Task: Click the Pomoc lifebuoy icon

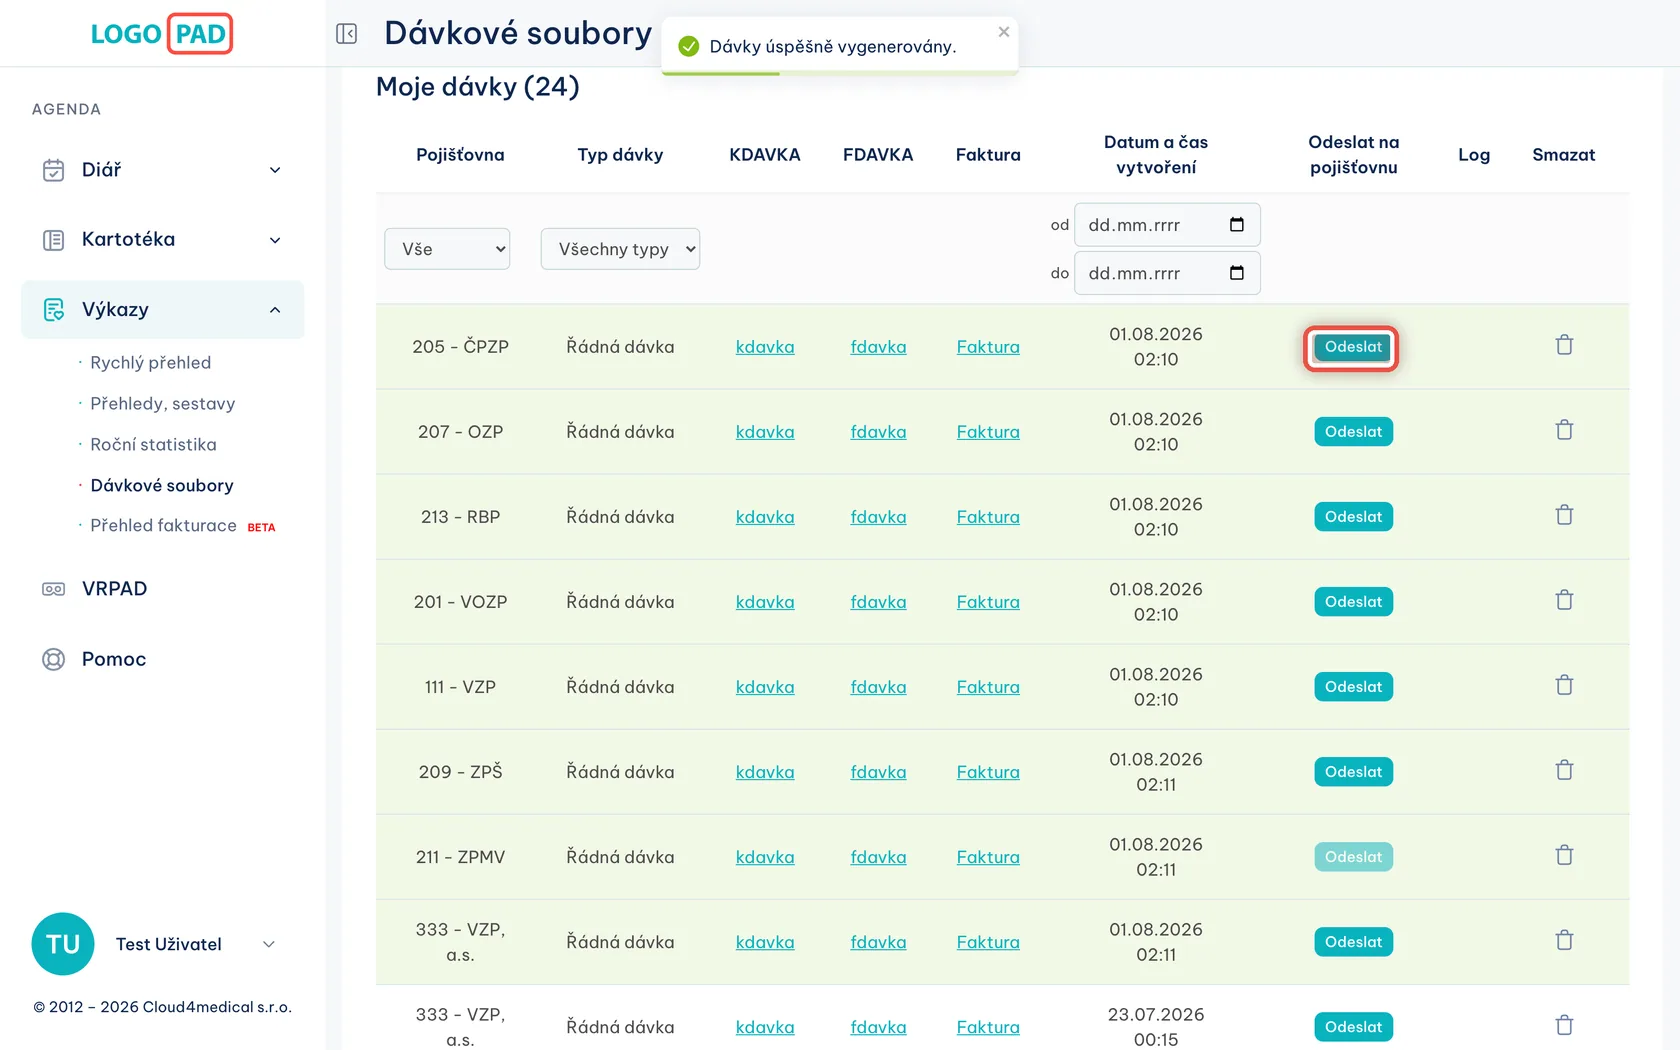Action: [x=54, y=659]
